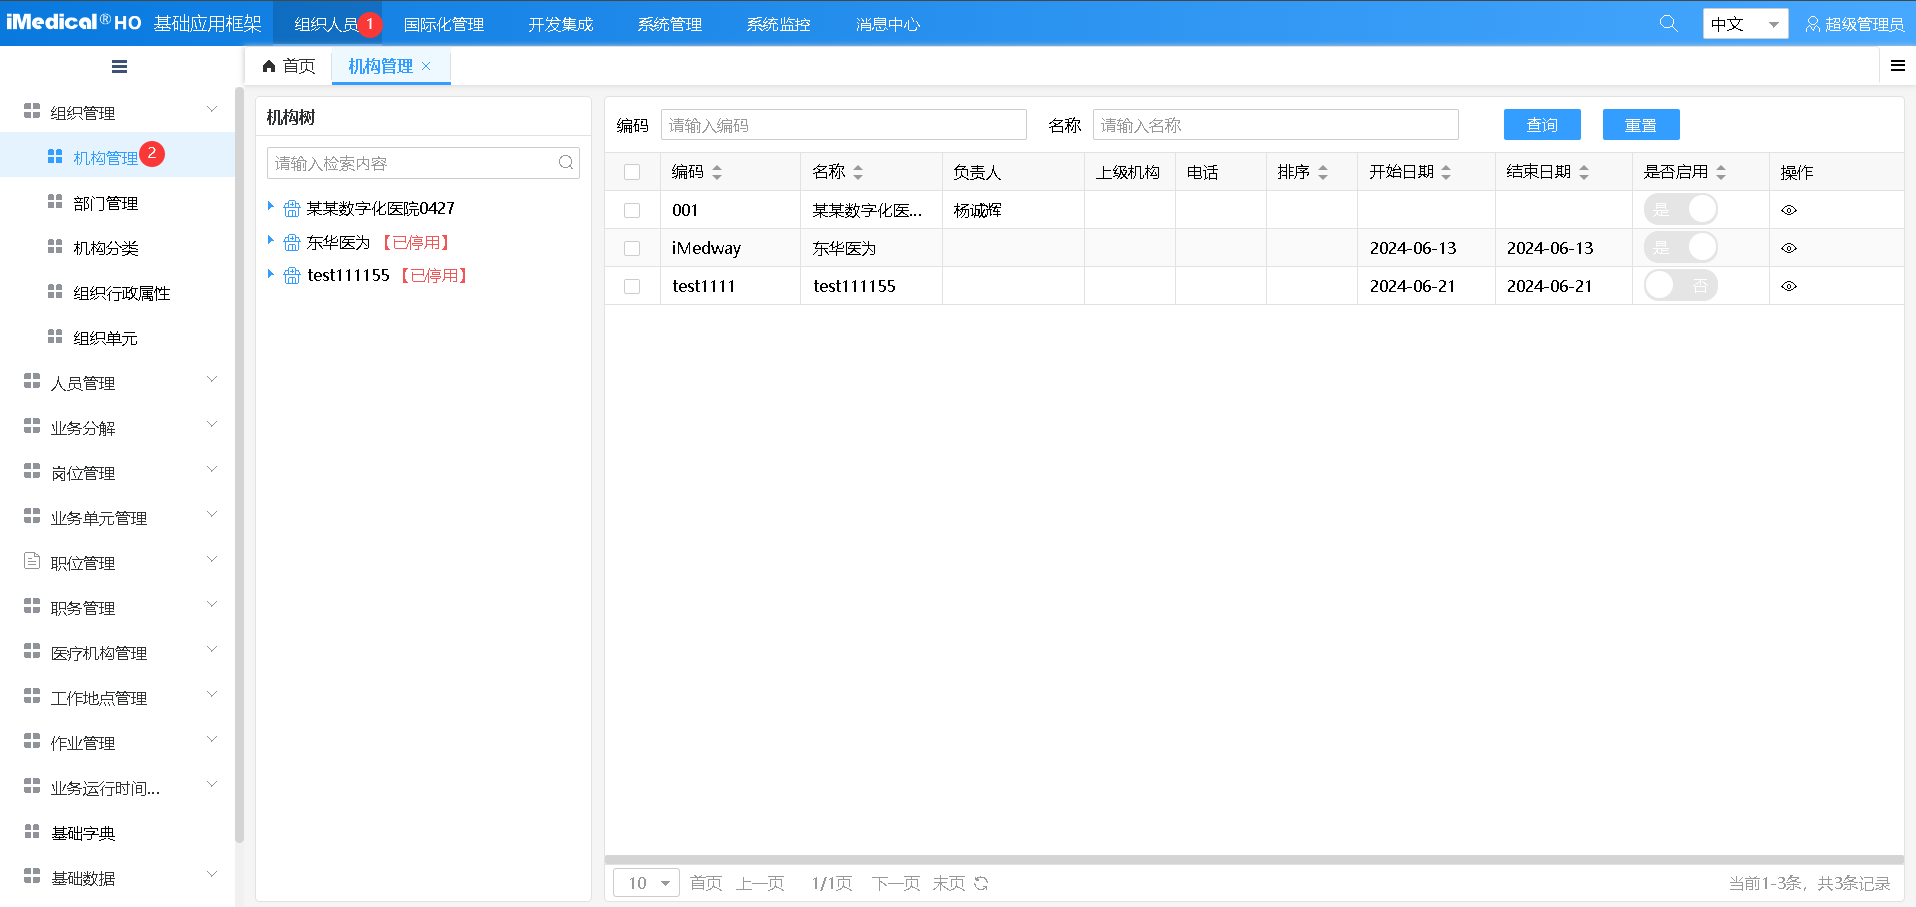Click the view eye icon for row 001
This screenshot has width=1916, height=907.
pos(1789,210)
